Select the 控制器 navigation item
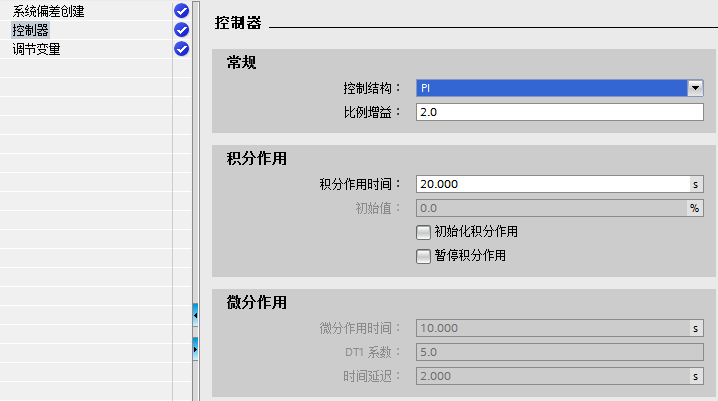Image resolution: width=718 pixels, height=401 pixels. 30,30
